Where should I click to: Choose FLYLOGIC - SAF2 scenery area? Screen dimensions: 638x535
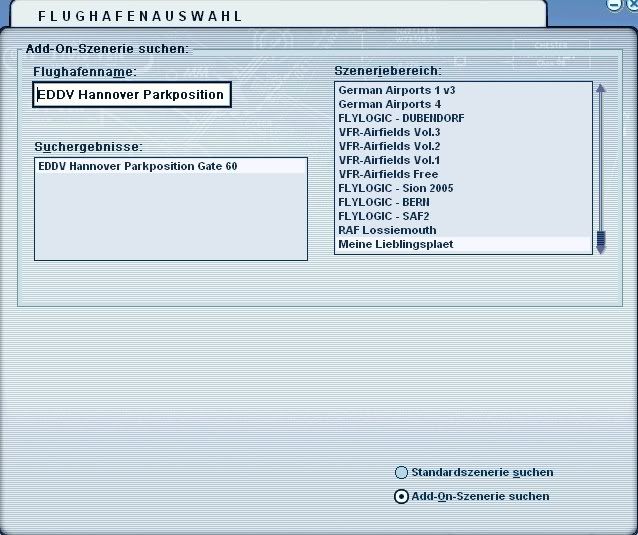(x=384, y=216)
